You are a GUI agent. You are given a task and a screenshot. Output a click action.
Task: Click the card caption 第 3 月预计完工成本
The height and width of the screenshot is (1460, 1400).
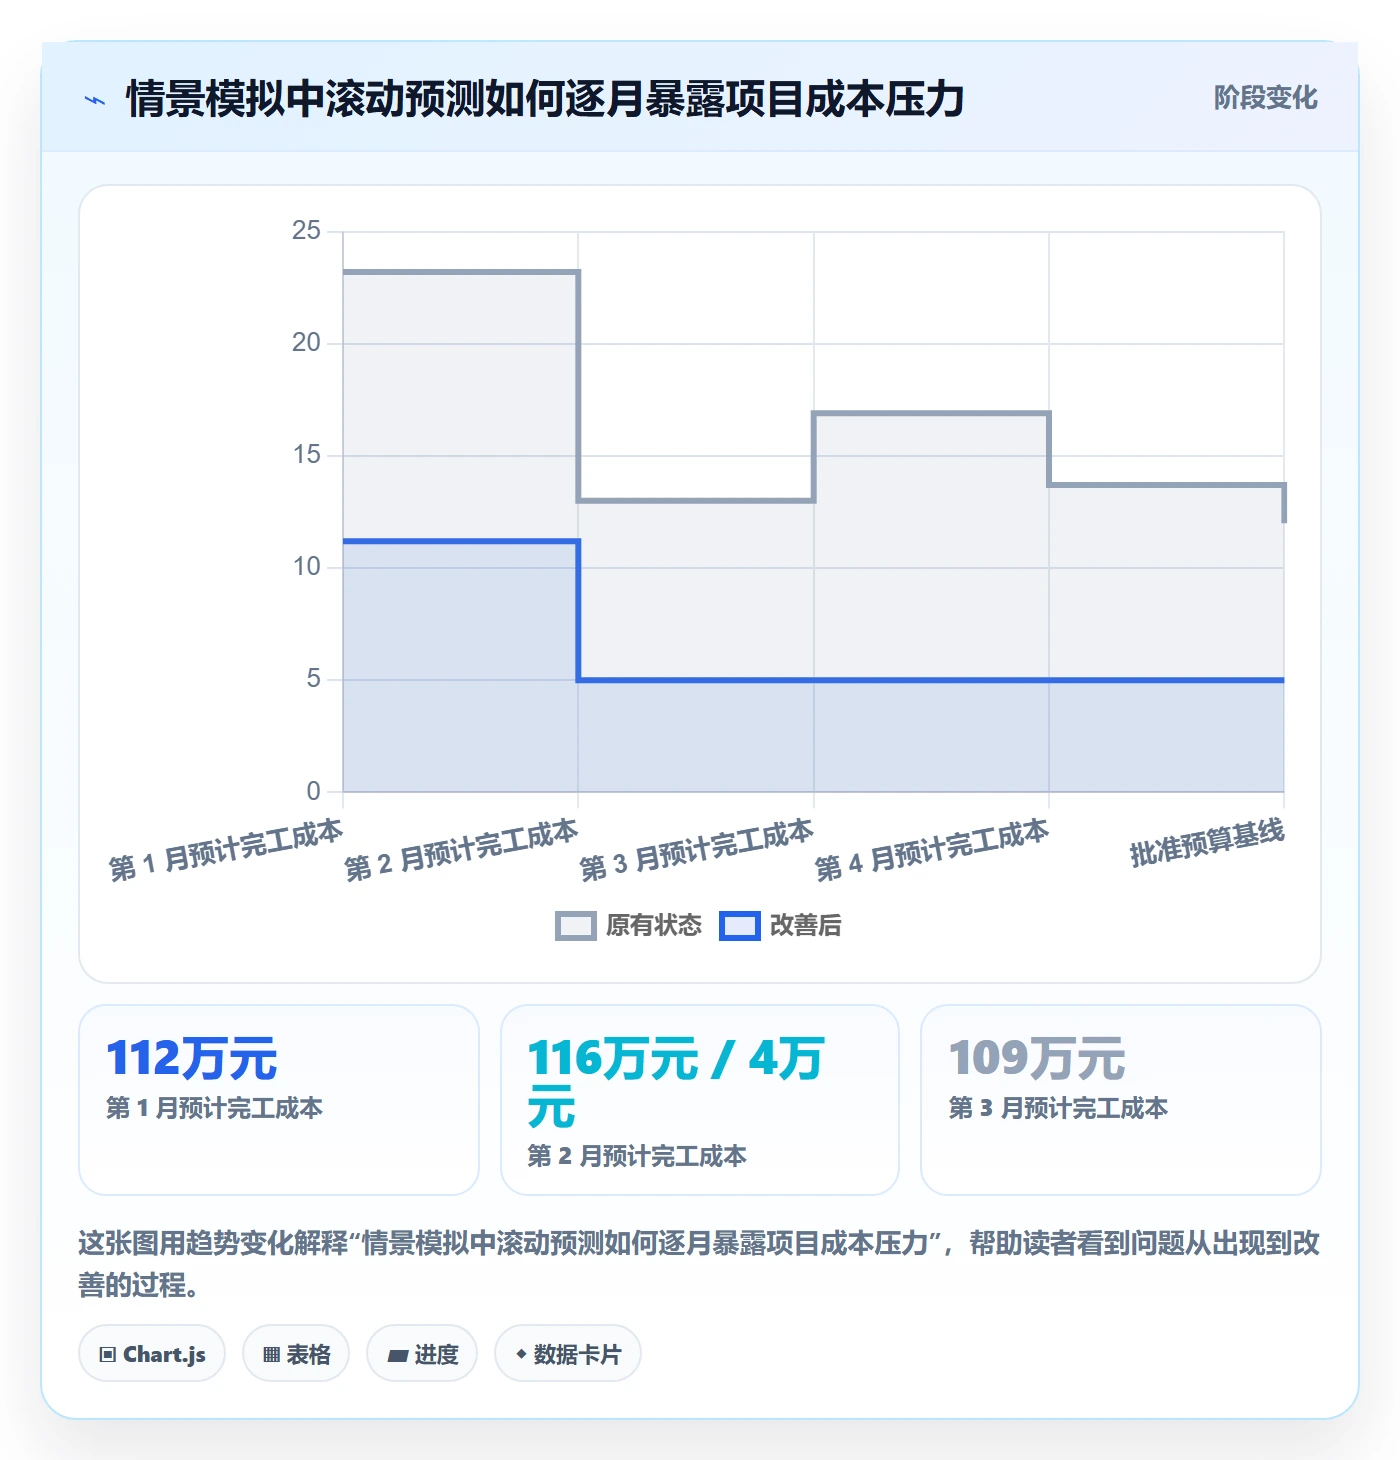tap(1058, 1108)
